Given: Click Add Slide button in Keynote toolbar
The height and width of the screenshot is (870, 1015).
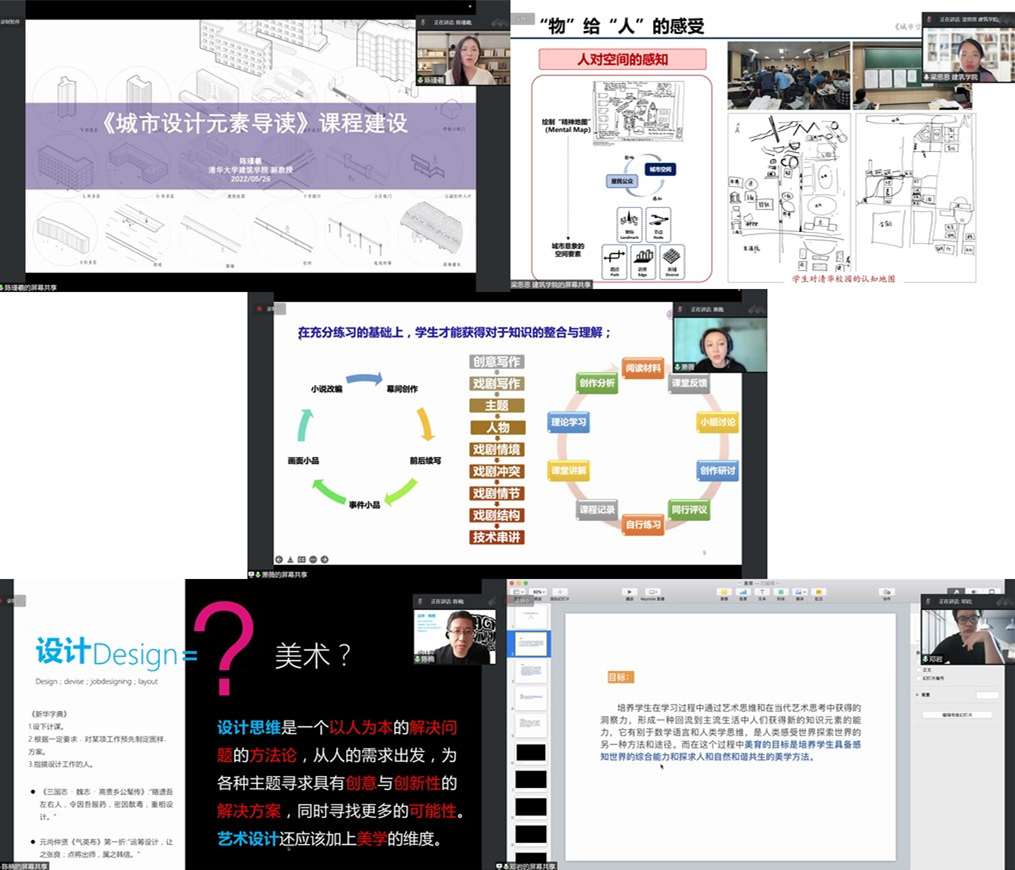Looking at the screenshot, I should [560, 591].
